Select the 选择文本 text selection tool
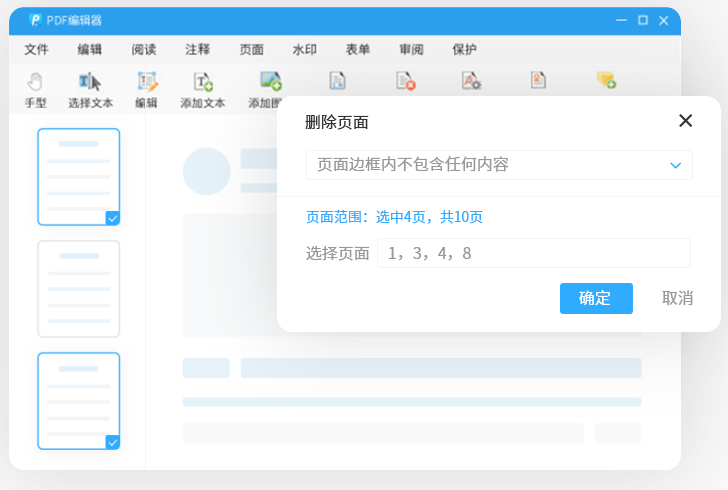The height and width of the screenshot is (490, 728). 91,91
